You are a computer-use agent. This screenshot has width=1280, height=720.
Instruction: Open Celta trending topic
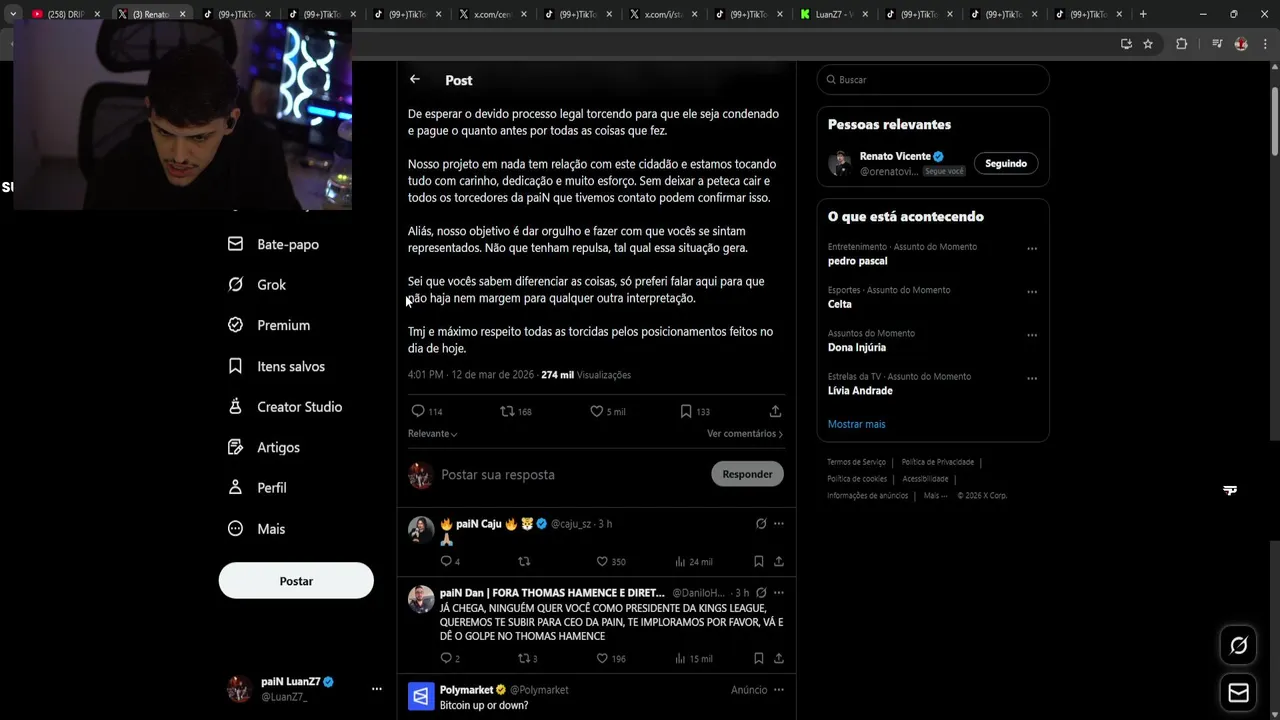tap(840, 304)
